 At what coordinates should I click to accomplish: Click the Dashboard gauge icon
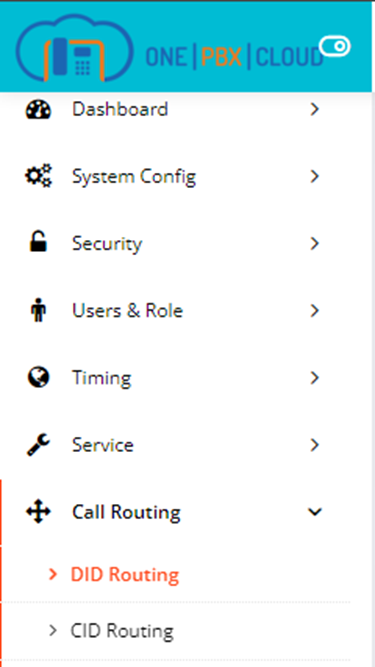(38, 109)
